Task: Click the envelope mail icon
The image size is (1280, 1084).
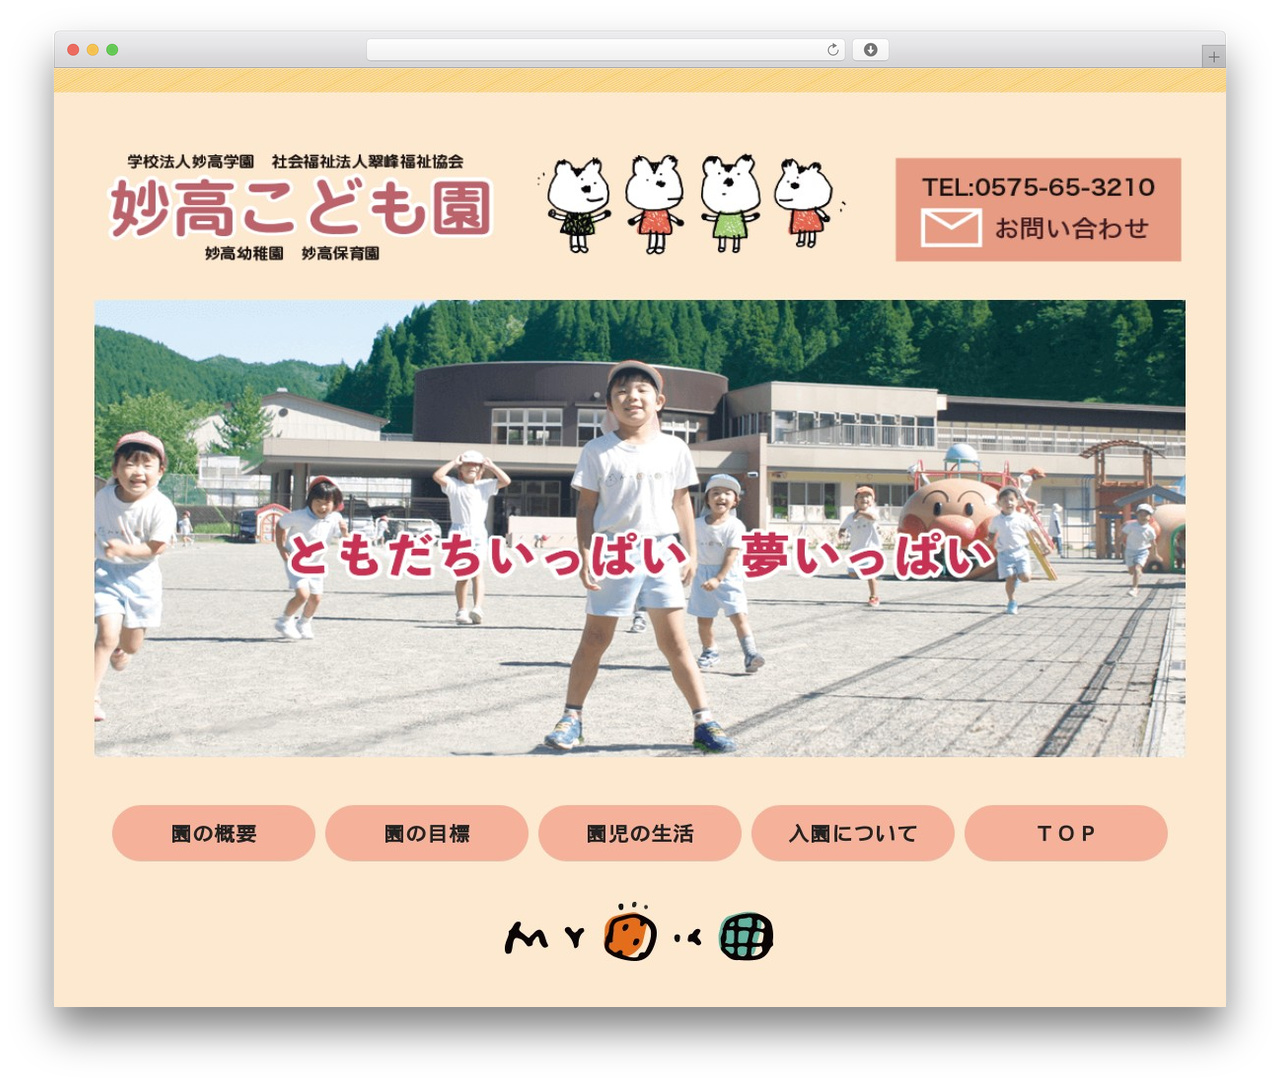Action: [x=950, y=228]
